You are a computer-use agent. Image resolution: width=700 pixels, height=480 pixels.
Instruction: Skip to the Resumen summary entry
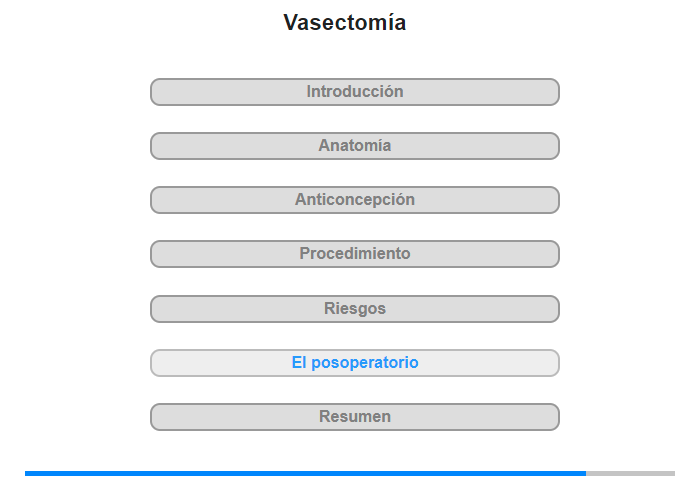coord(354,417)
